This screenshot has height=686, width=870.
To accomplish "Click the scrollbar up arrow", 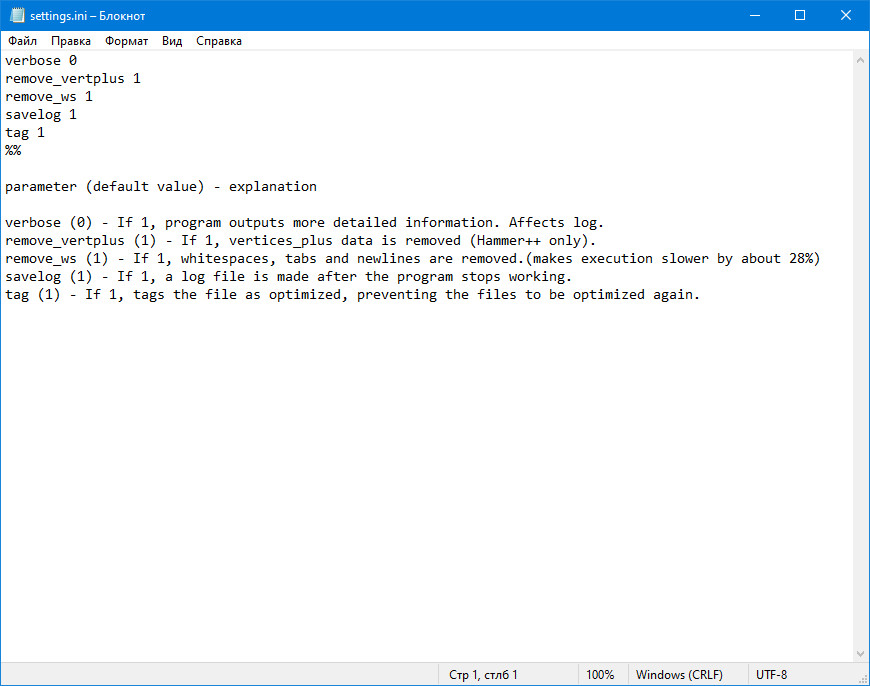I will coord(860,59).
